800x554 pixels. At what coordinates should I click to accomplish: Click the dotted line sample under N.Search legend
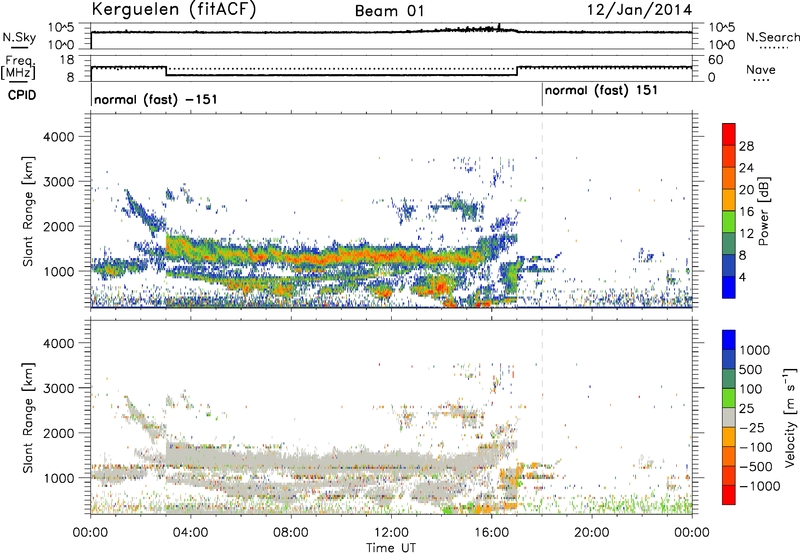(x=773, y=48)
